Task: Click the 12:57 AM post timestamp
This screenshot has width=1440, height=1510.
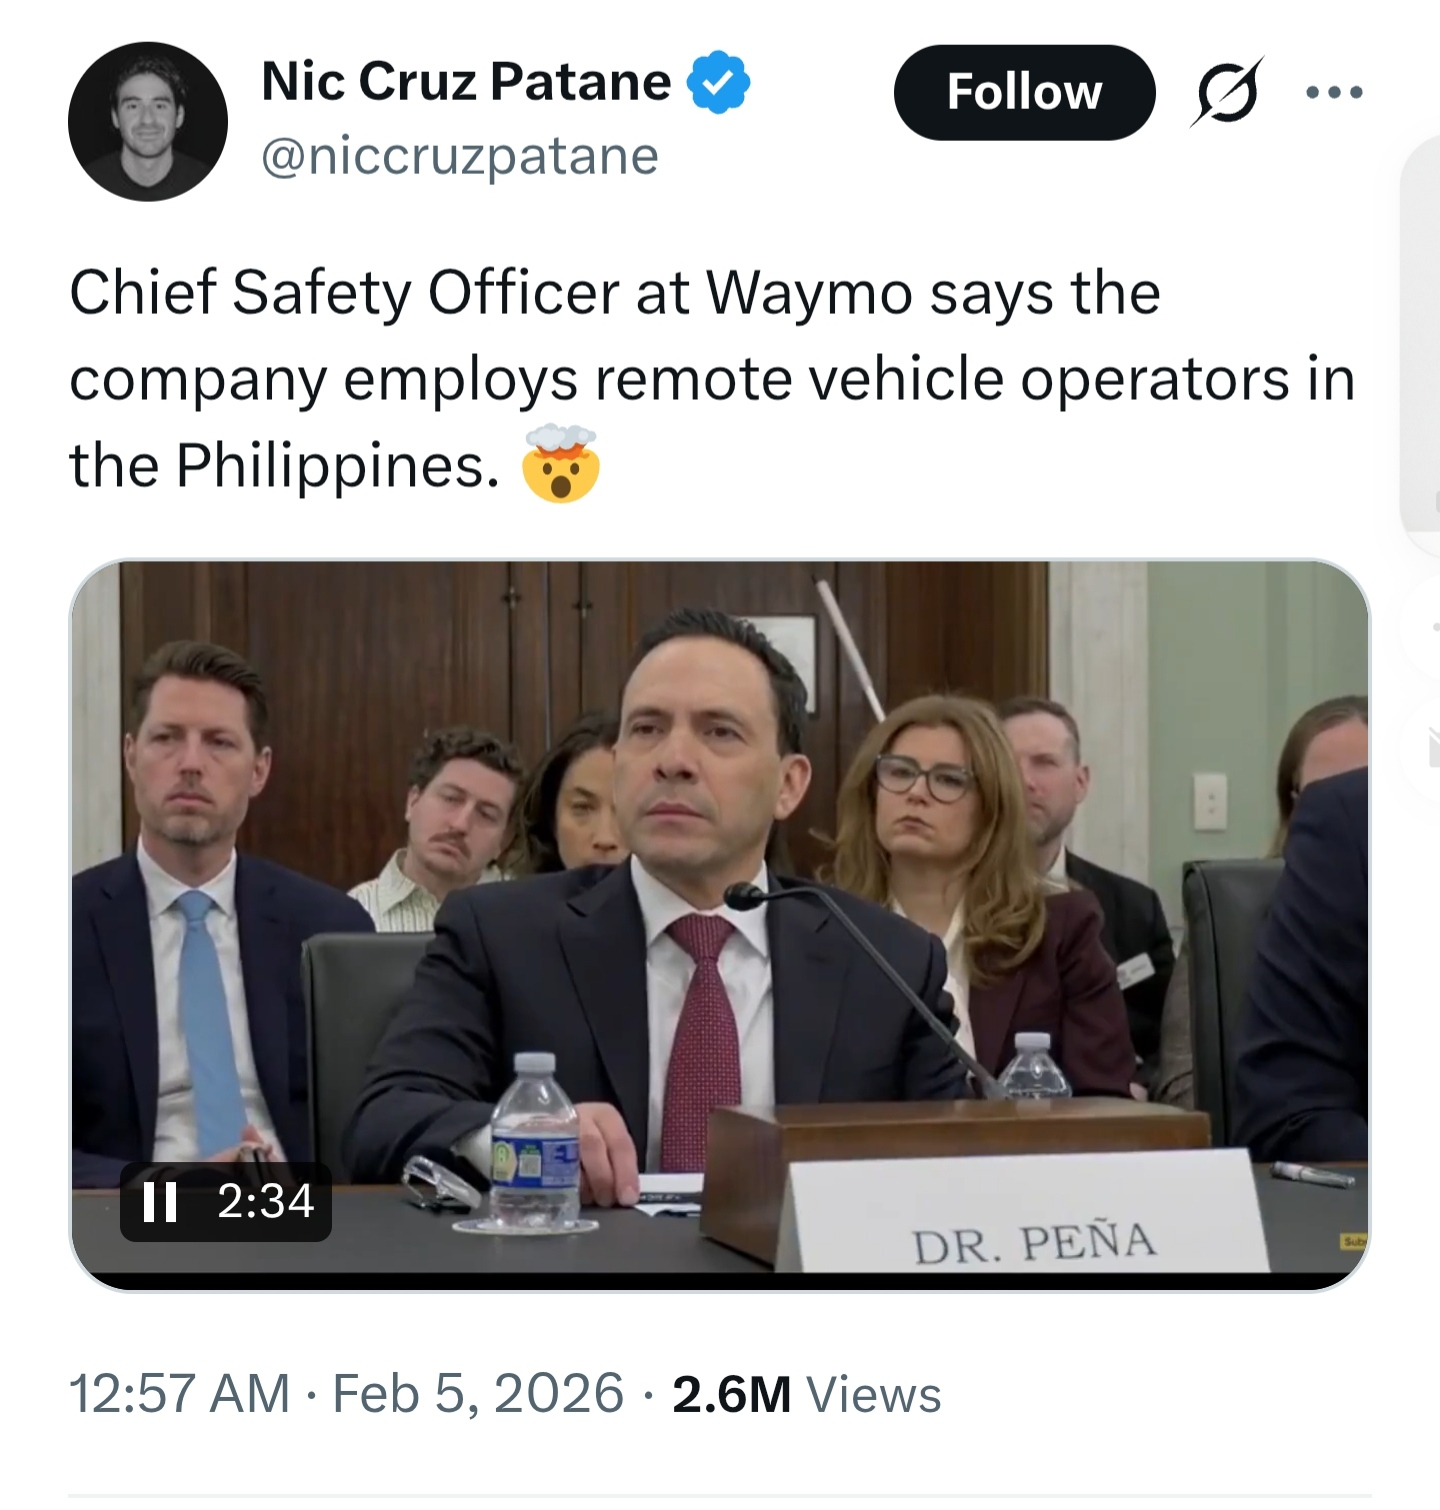Action: (x=179, y=1394)
